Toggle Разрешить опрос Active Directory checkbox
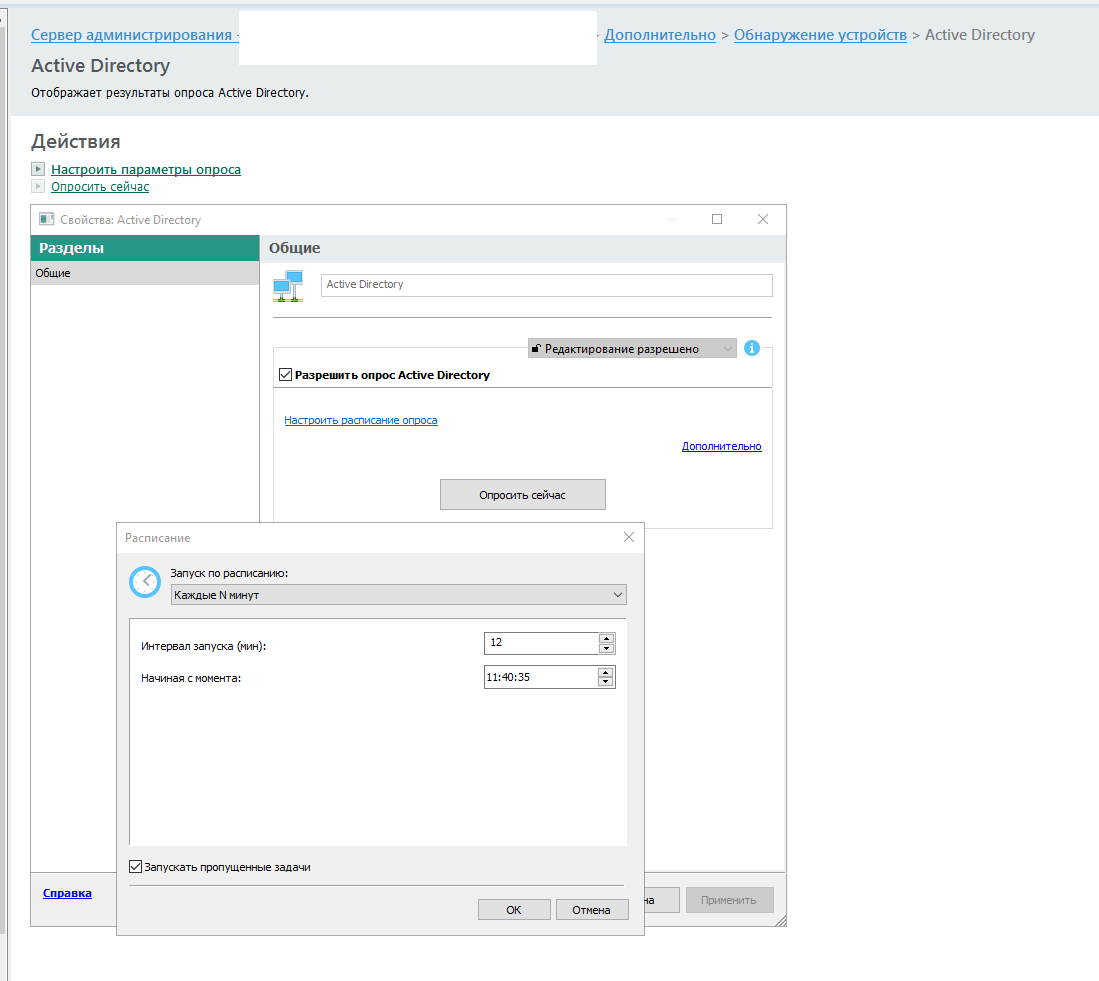Viewport: 1099px width, 981px height. [285, 375]
